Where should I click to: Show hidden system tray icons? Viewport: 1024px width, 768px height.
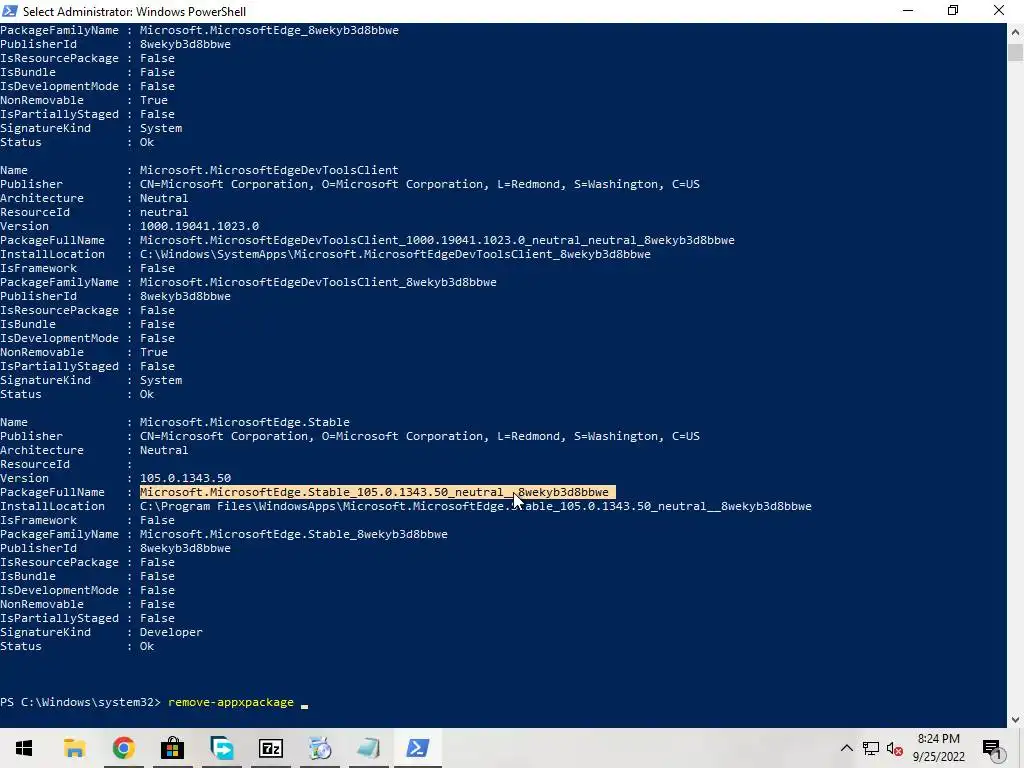point(846,748)
